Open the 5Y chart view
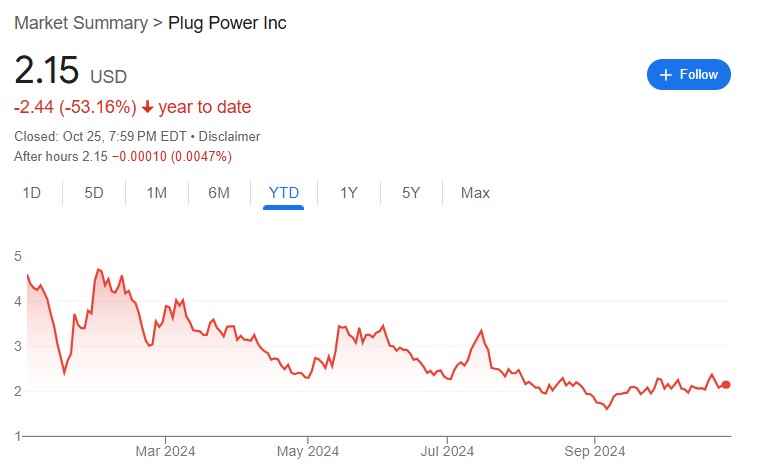The image size is (774, 475). tap(411, 193)
